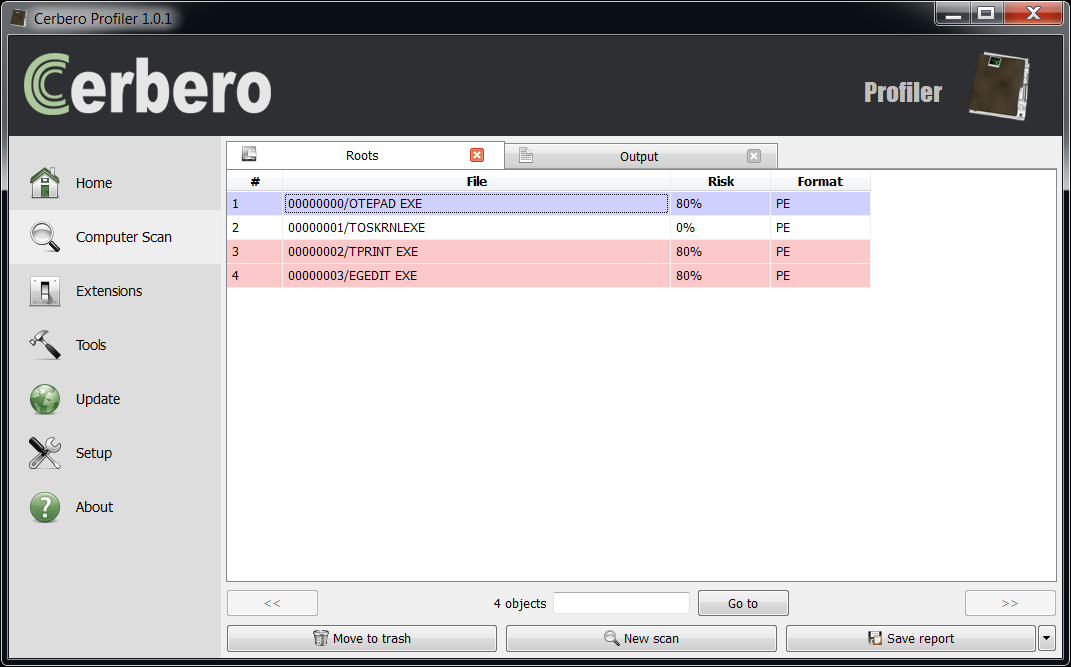Expand the Save report dropdown arrow

click(x=1046, y=638)
